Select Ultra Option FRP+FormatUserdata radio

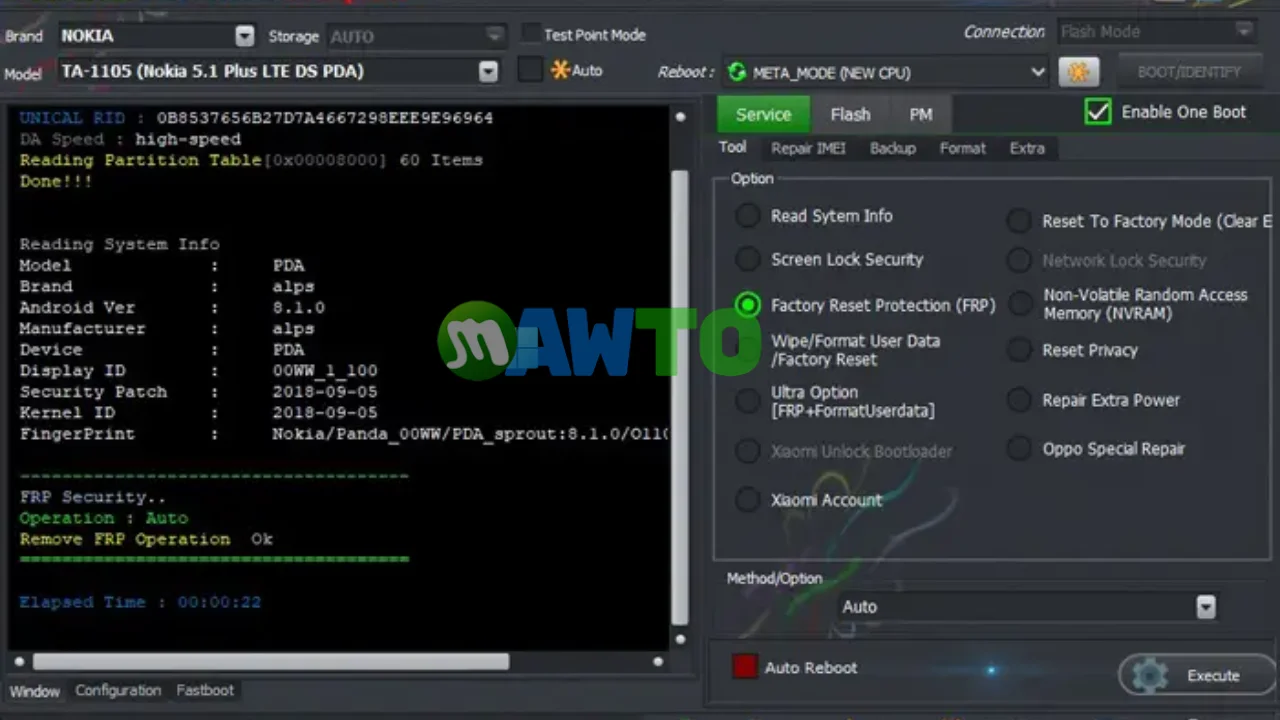[747, 401]
